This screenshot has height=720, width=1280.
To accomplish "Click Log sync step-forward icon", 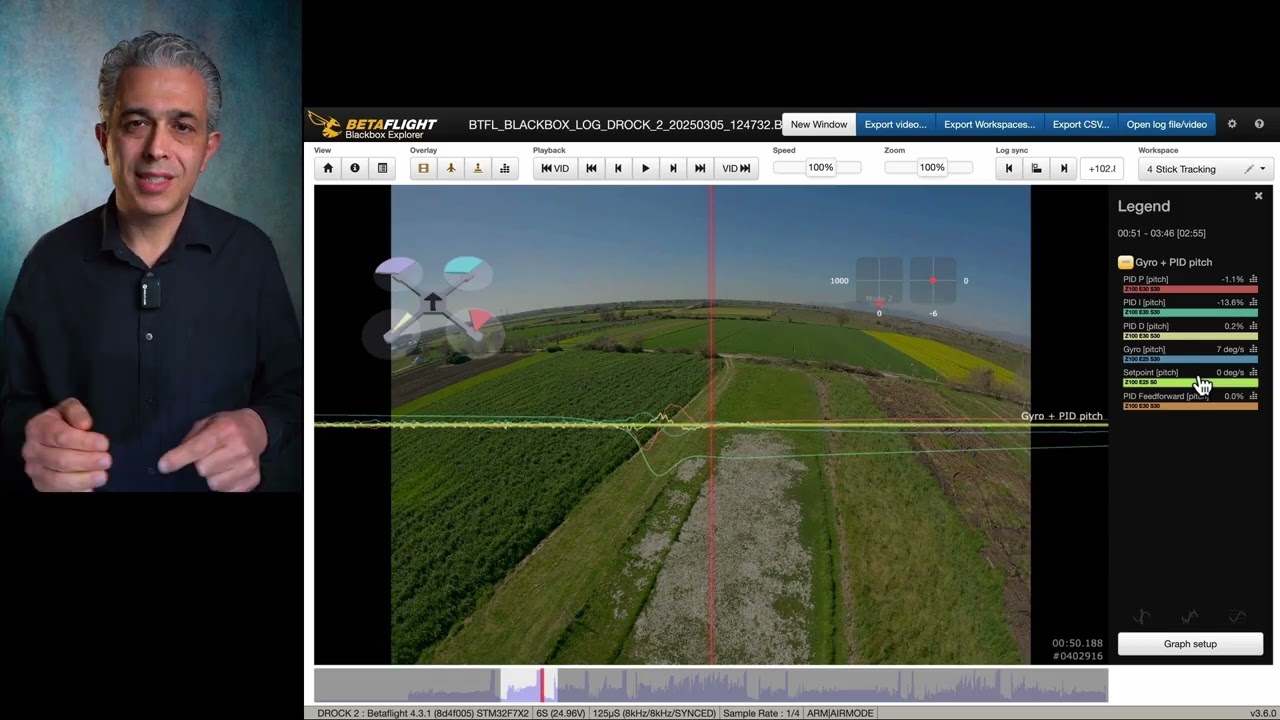I will tap(1064, 168).
